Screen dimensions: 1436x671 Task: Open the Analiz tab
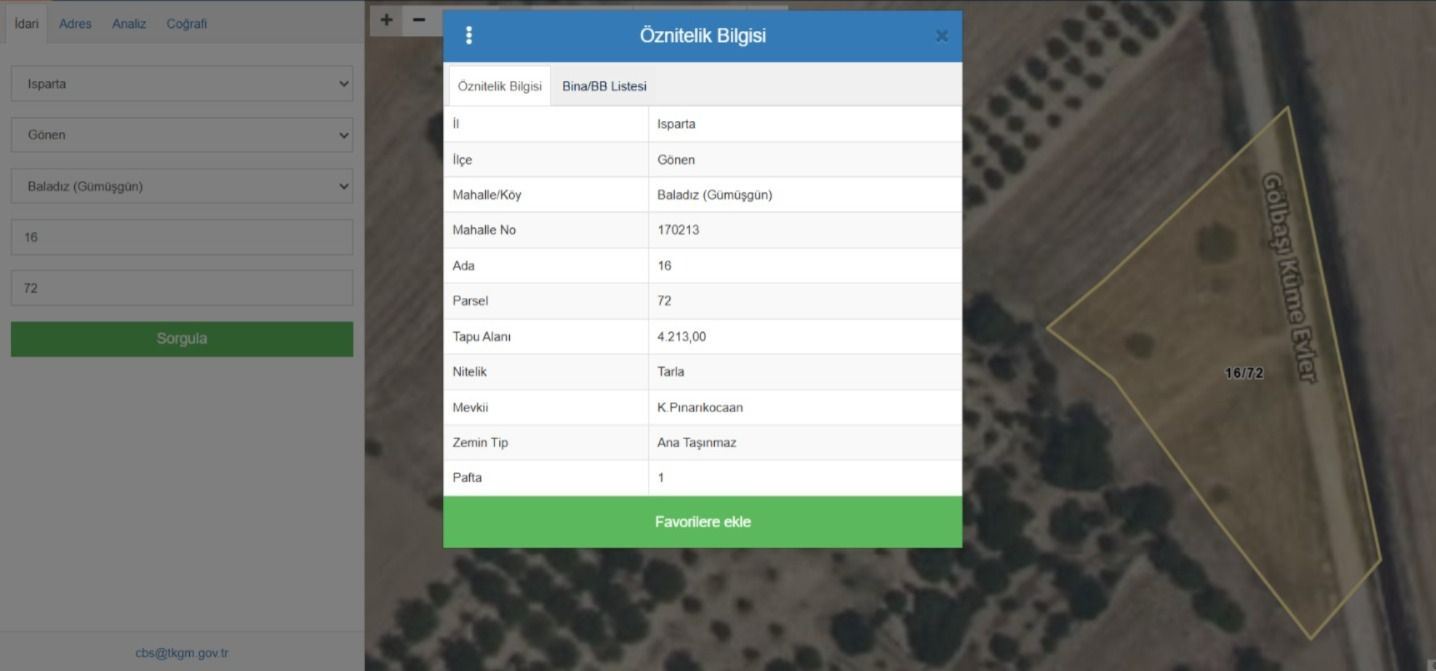pyautogui.click(x=130, y=23)
